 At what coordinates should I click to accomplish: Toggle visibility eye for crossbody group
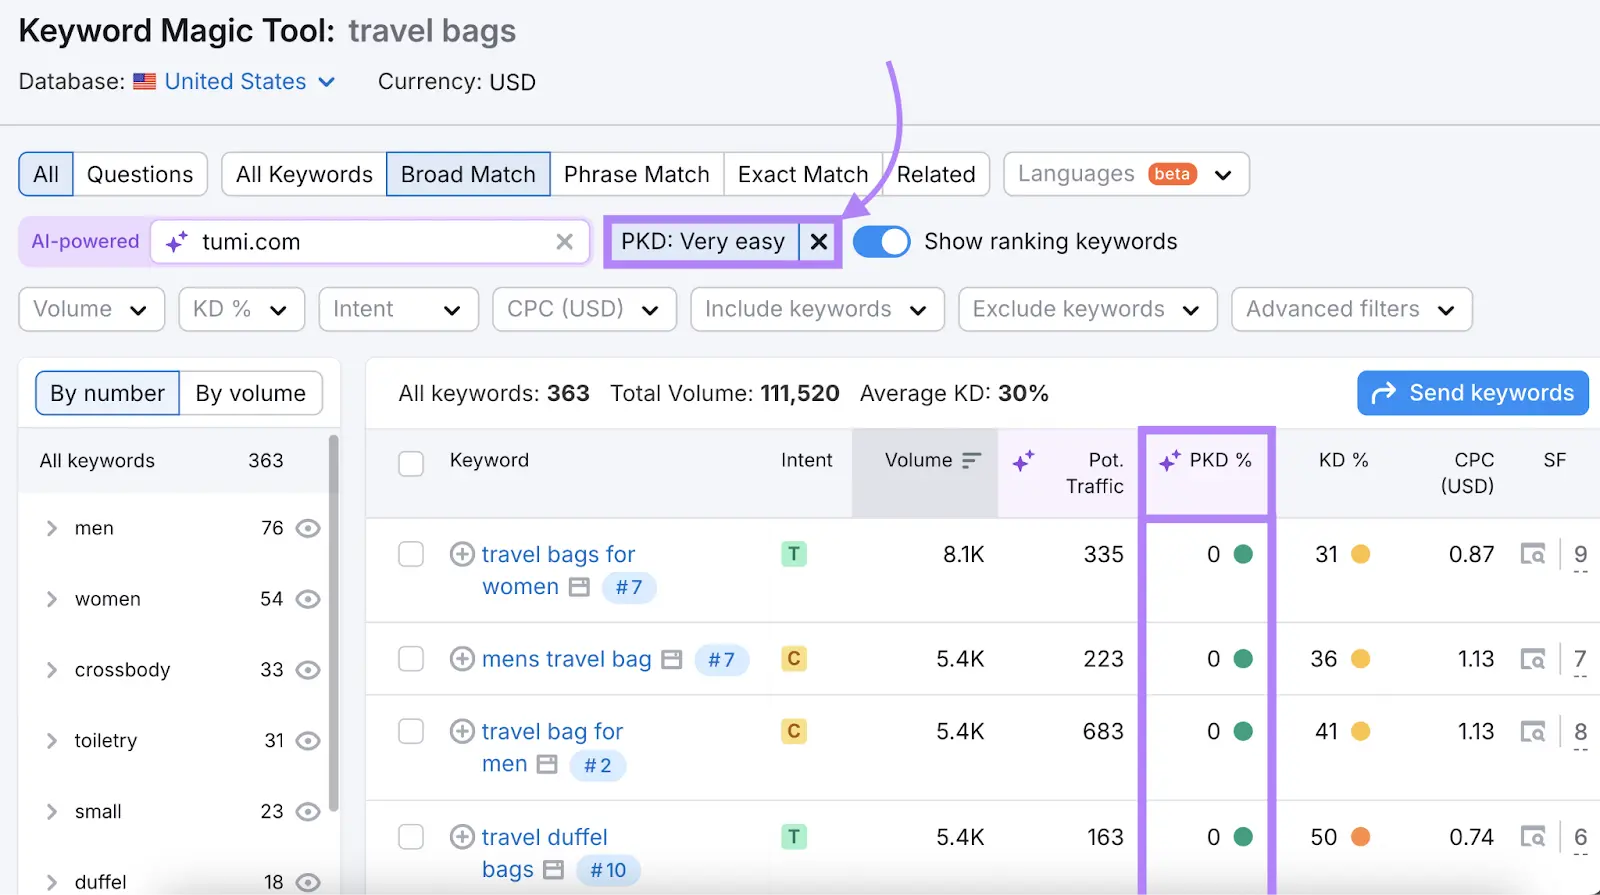(308, 670)
